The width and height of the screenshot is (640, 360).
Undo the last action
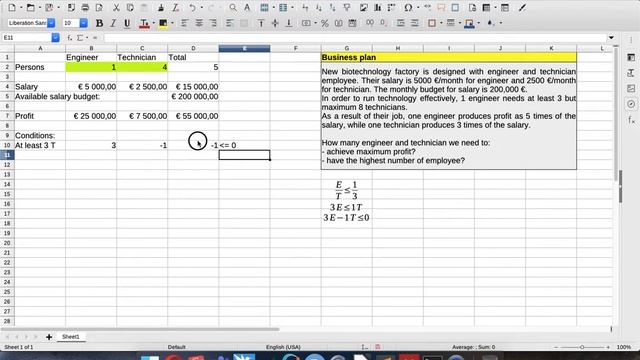point(192,7)
